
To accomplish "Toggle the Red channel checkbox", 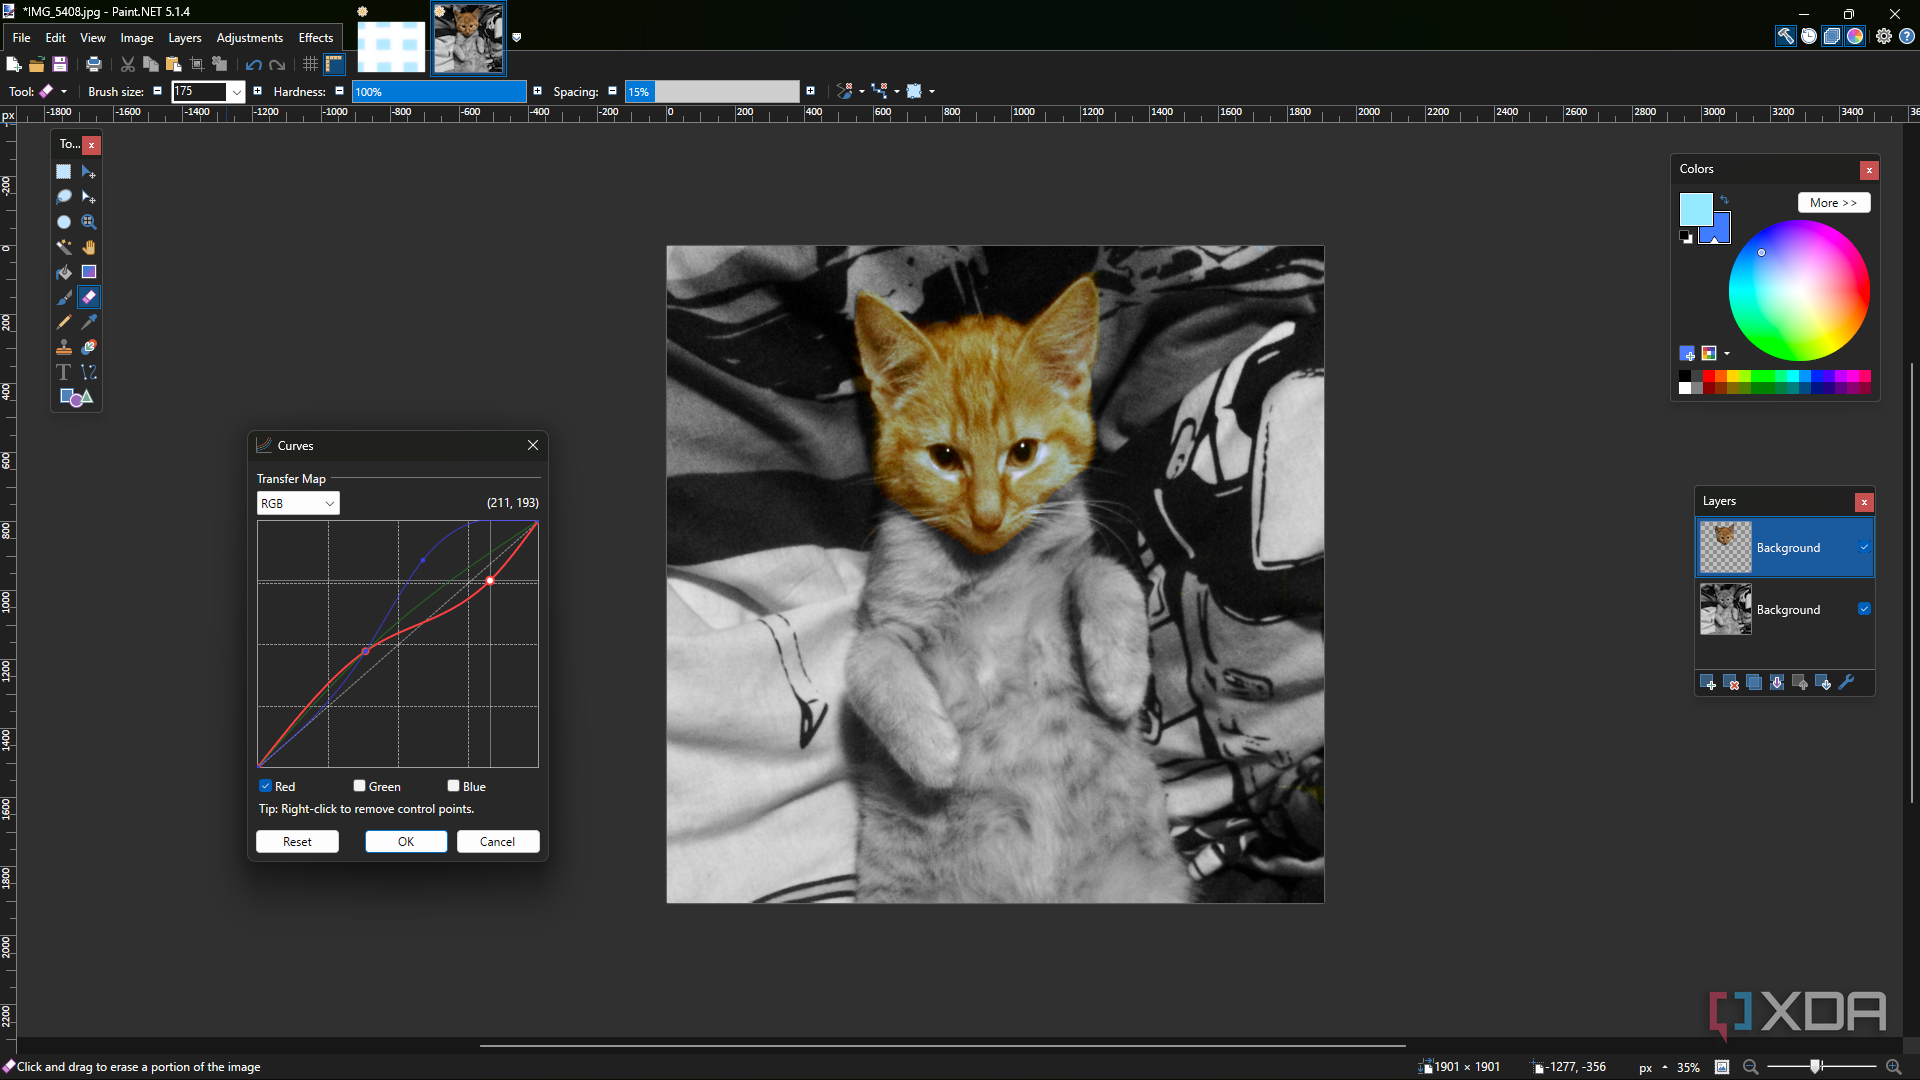I will click(266, 786).
